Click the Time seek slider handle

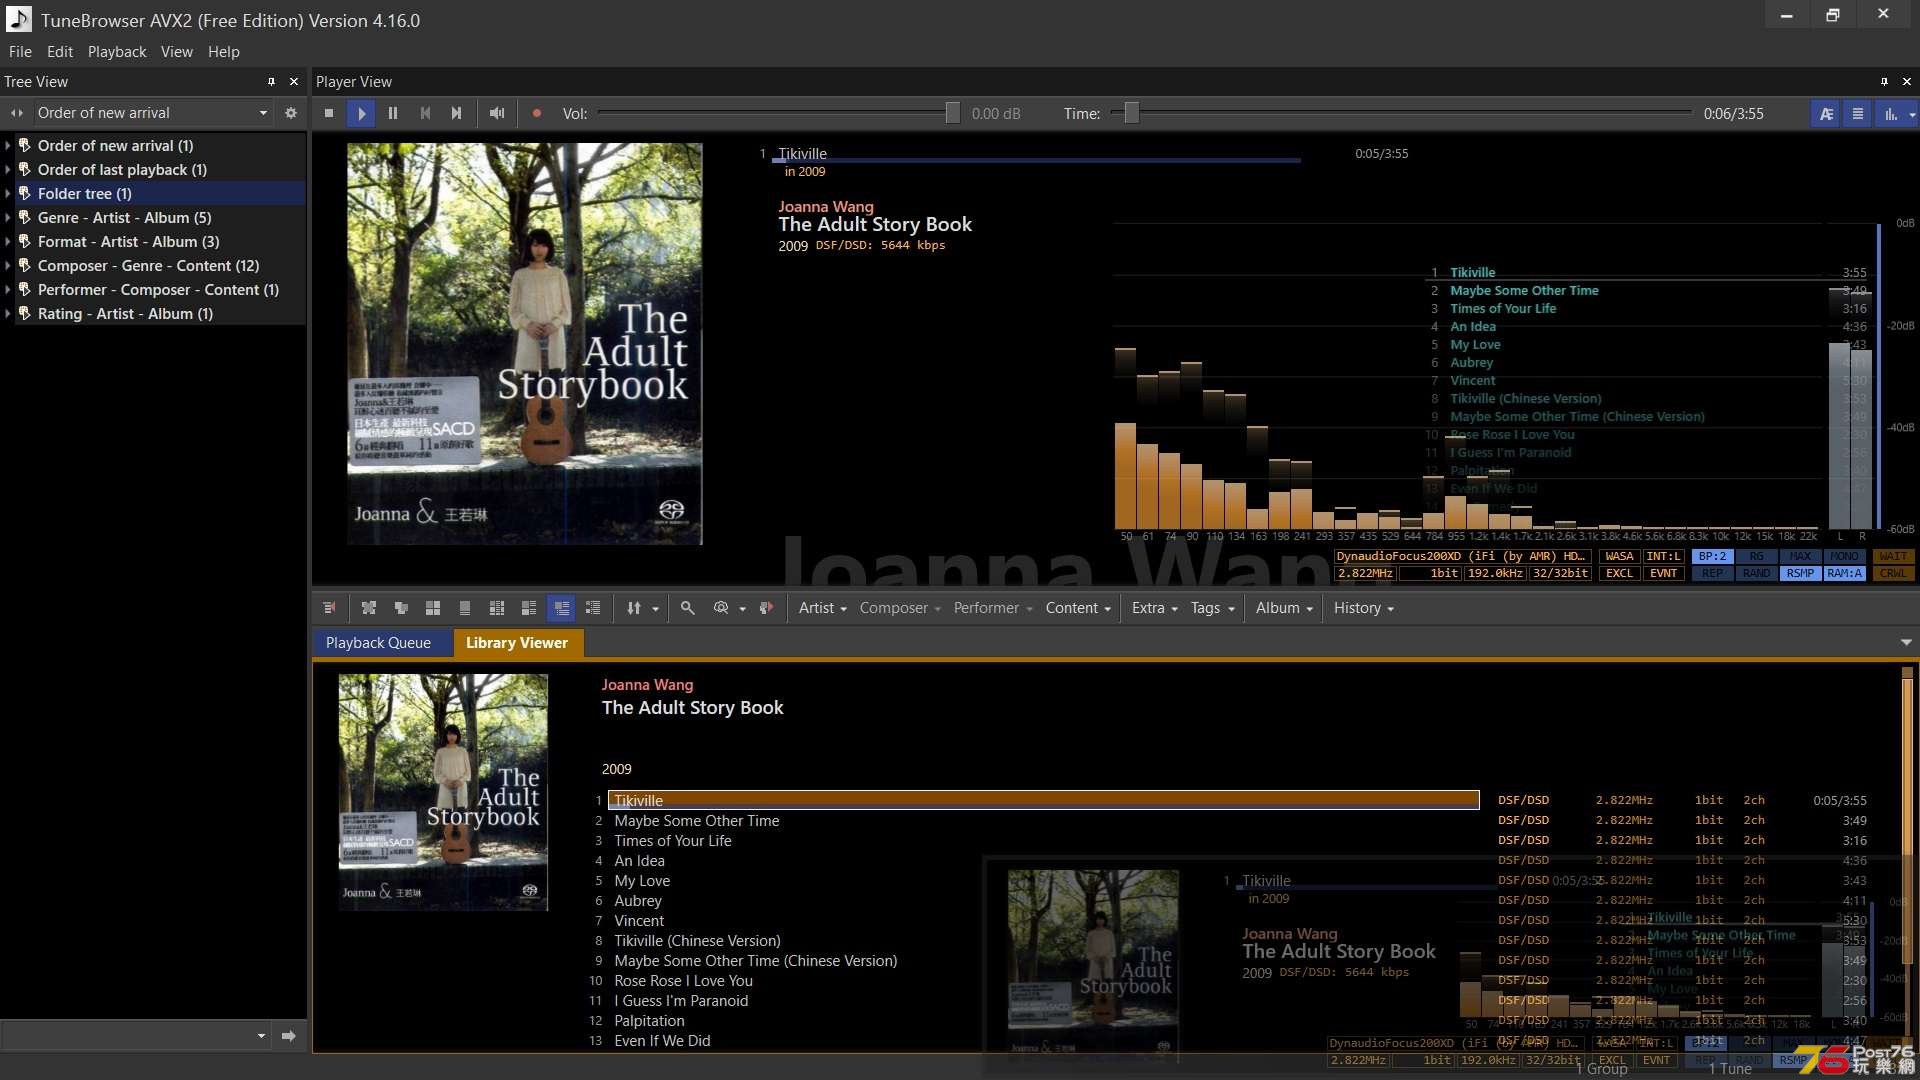[1131, 113]
